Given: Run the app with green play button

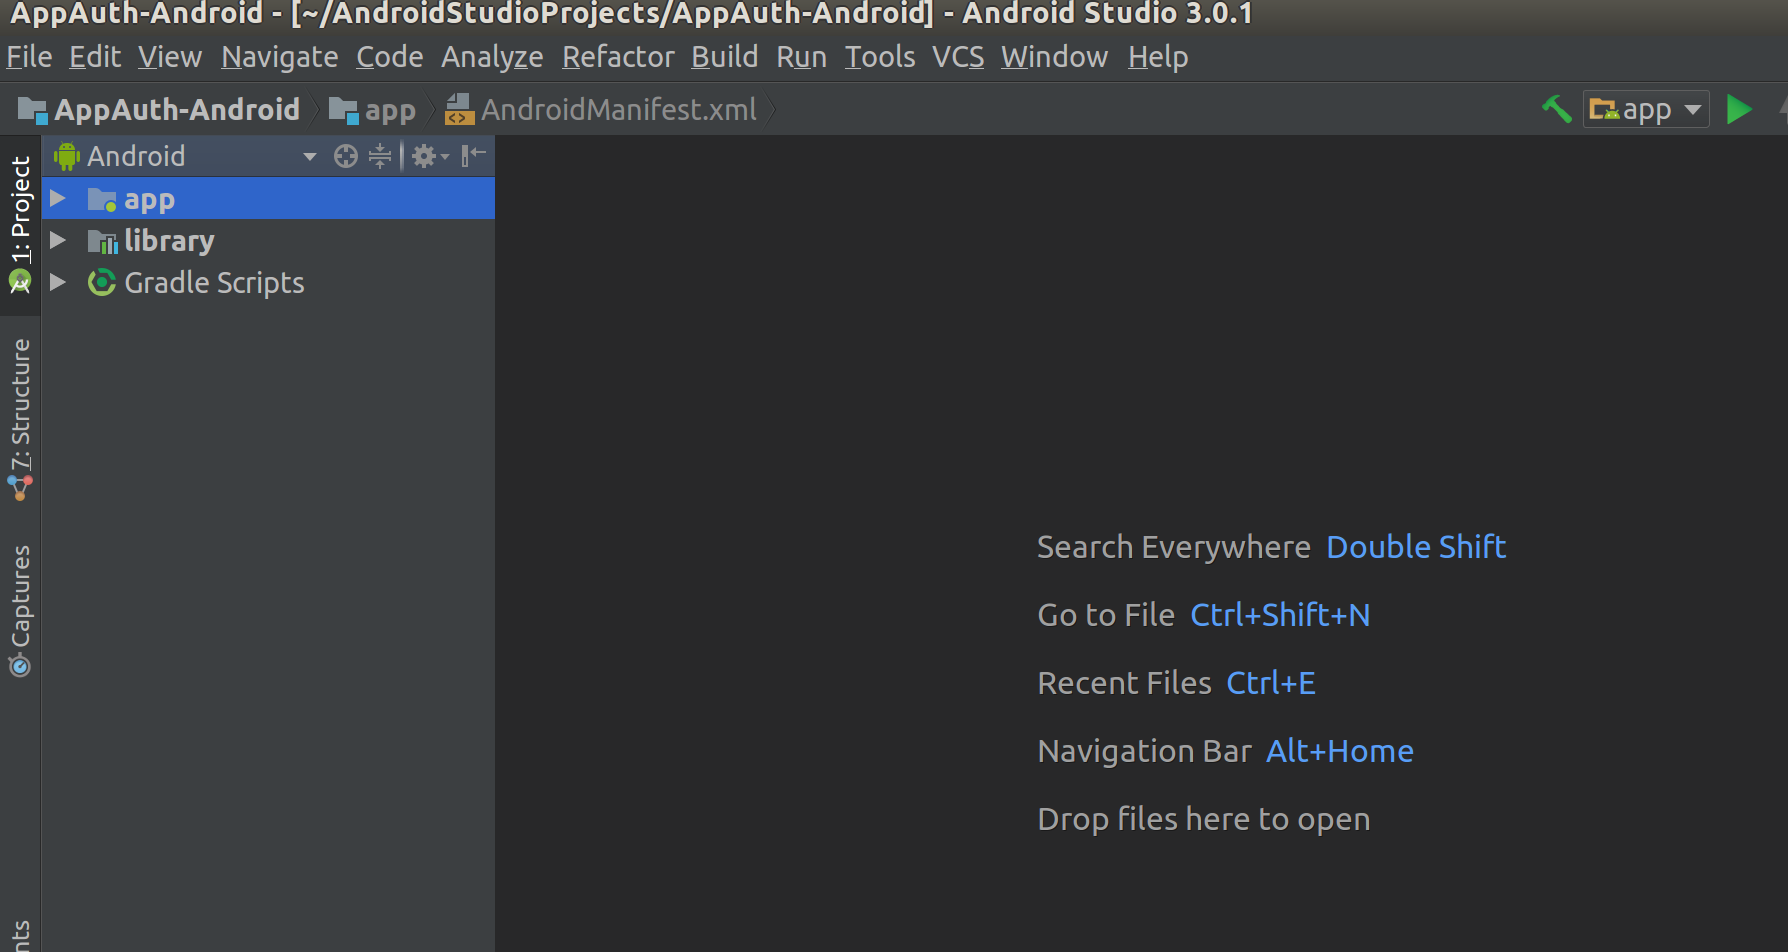Looking at the screenshot, I should [1739, 109].
